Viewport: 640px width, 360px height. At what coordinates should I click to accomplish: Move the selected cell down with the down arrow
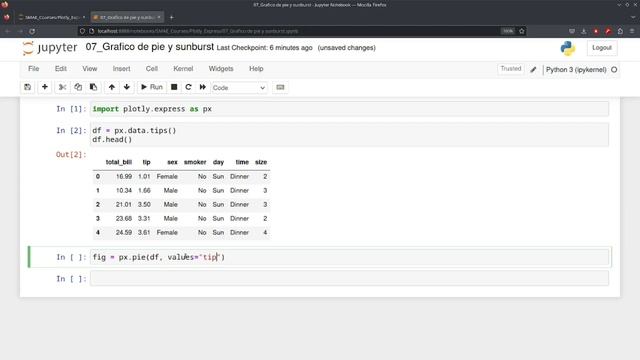point(127,87)
